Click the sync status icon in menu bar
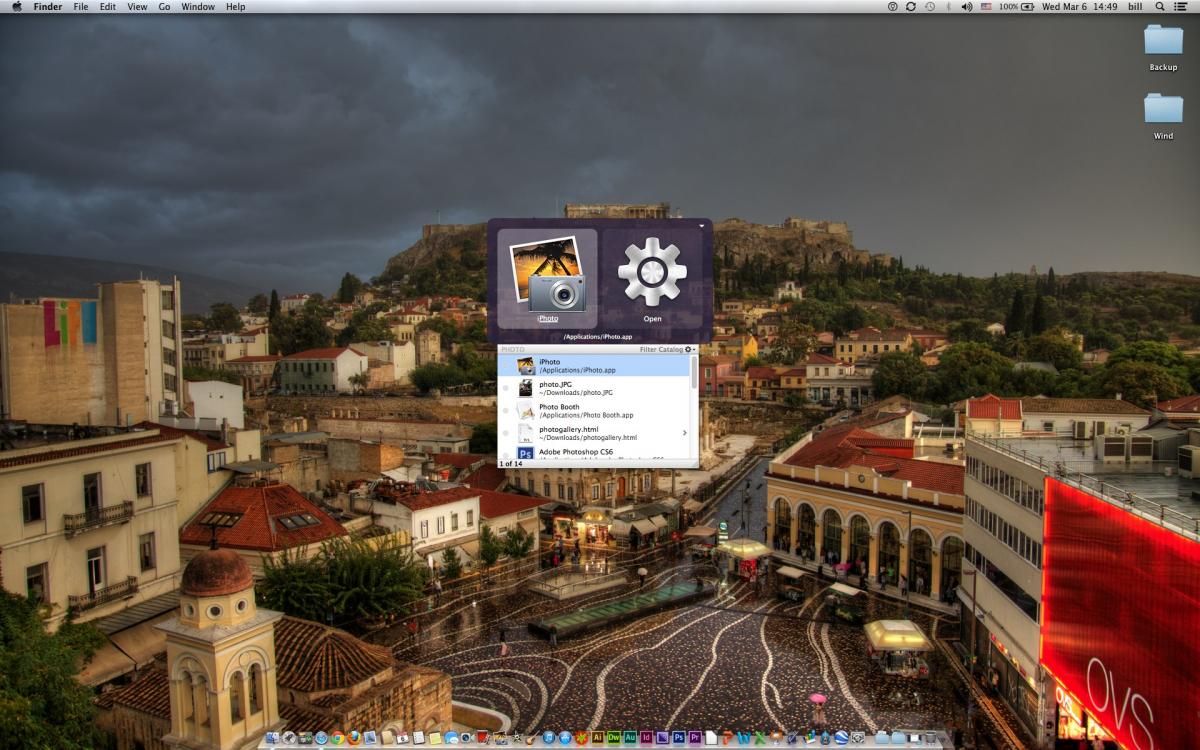Screen dimensions: 1200x750 click(x=911, y=6)
